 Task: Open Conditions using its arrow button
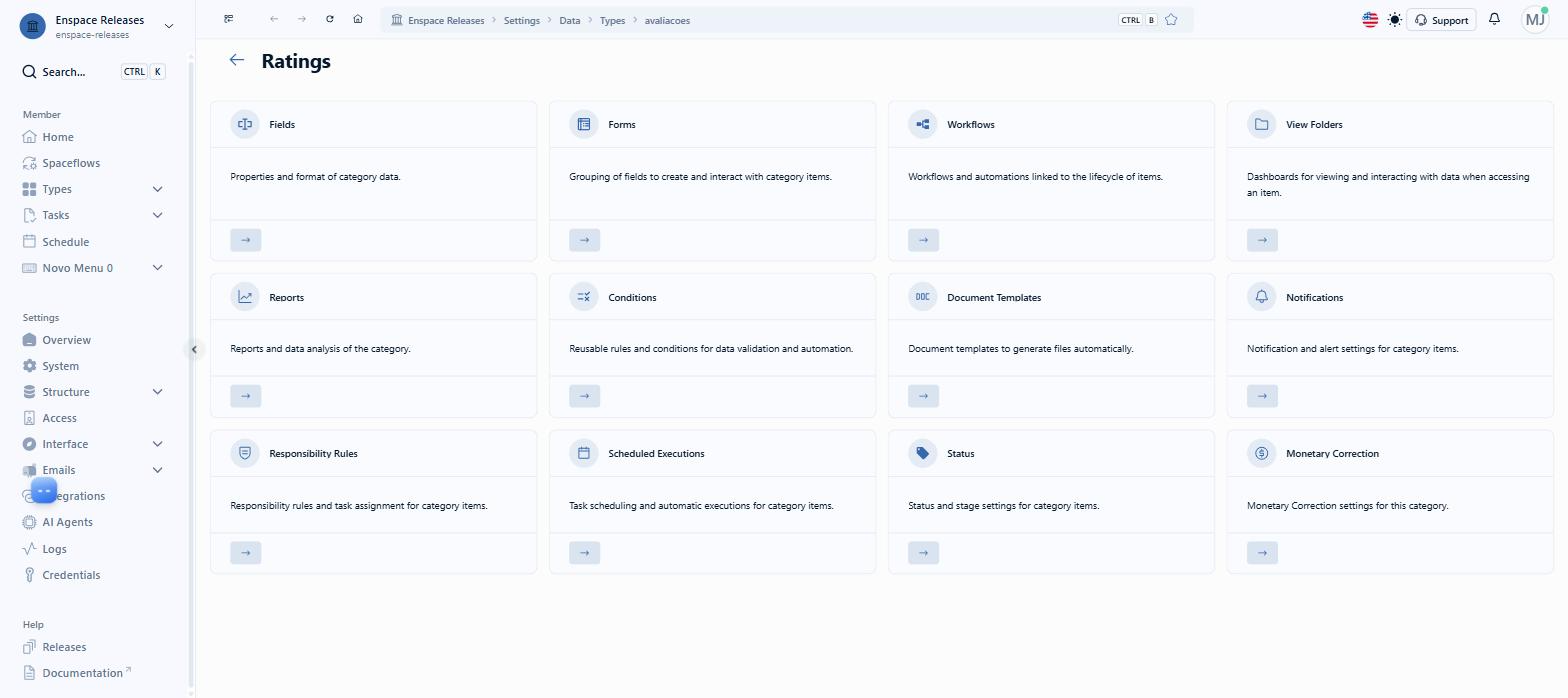[x=585, y=396]
